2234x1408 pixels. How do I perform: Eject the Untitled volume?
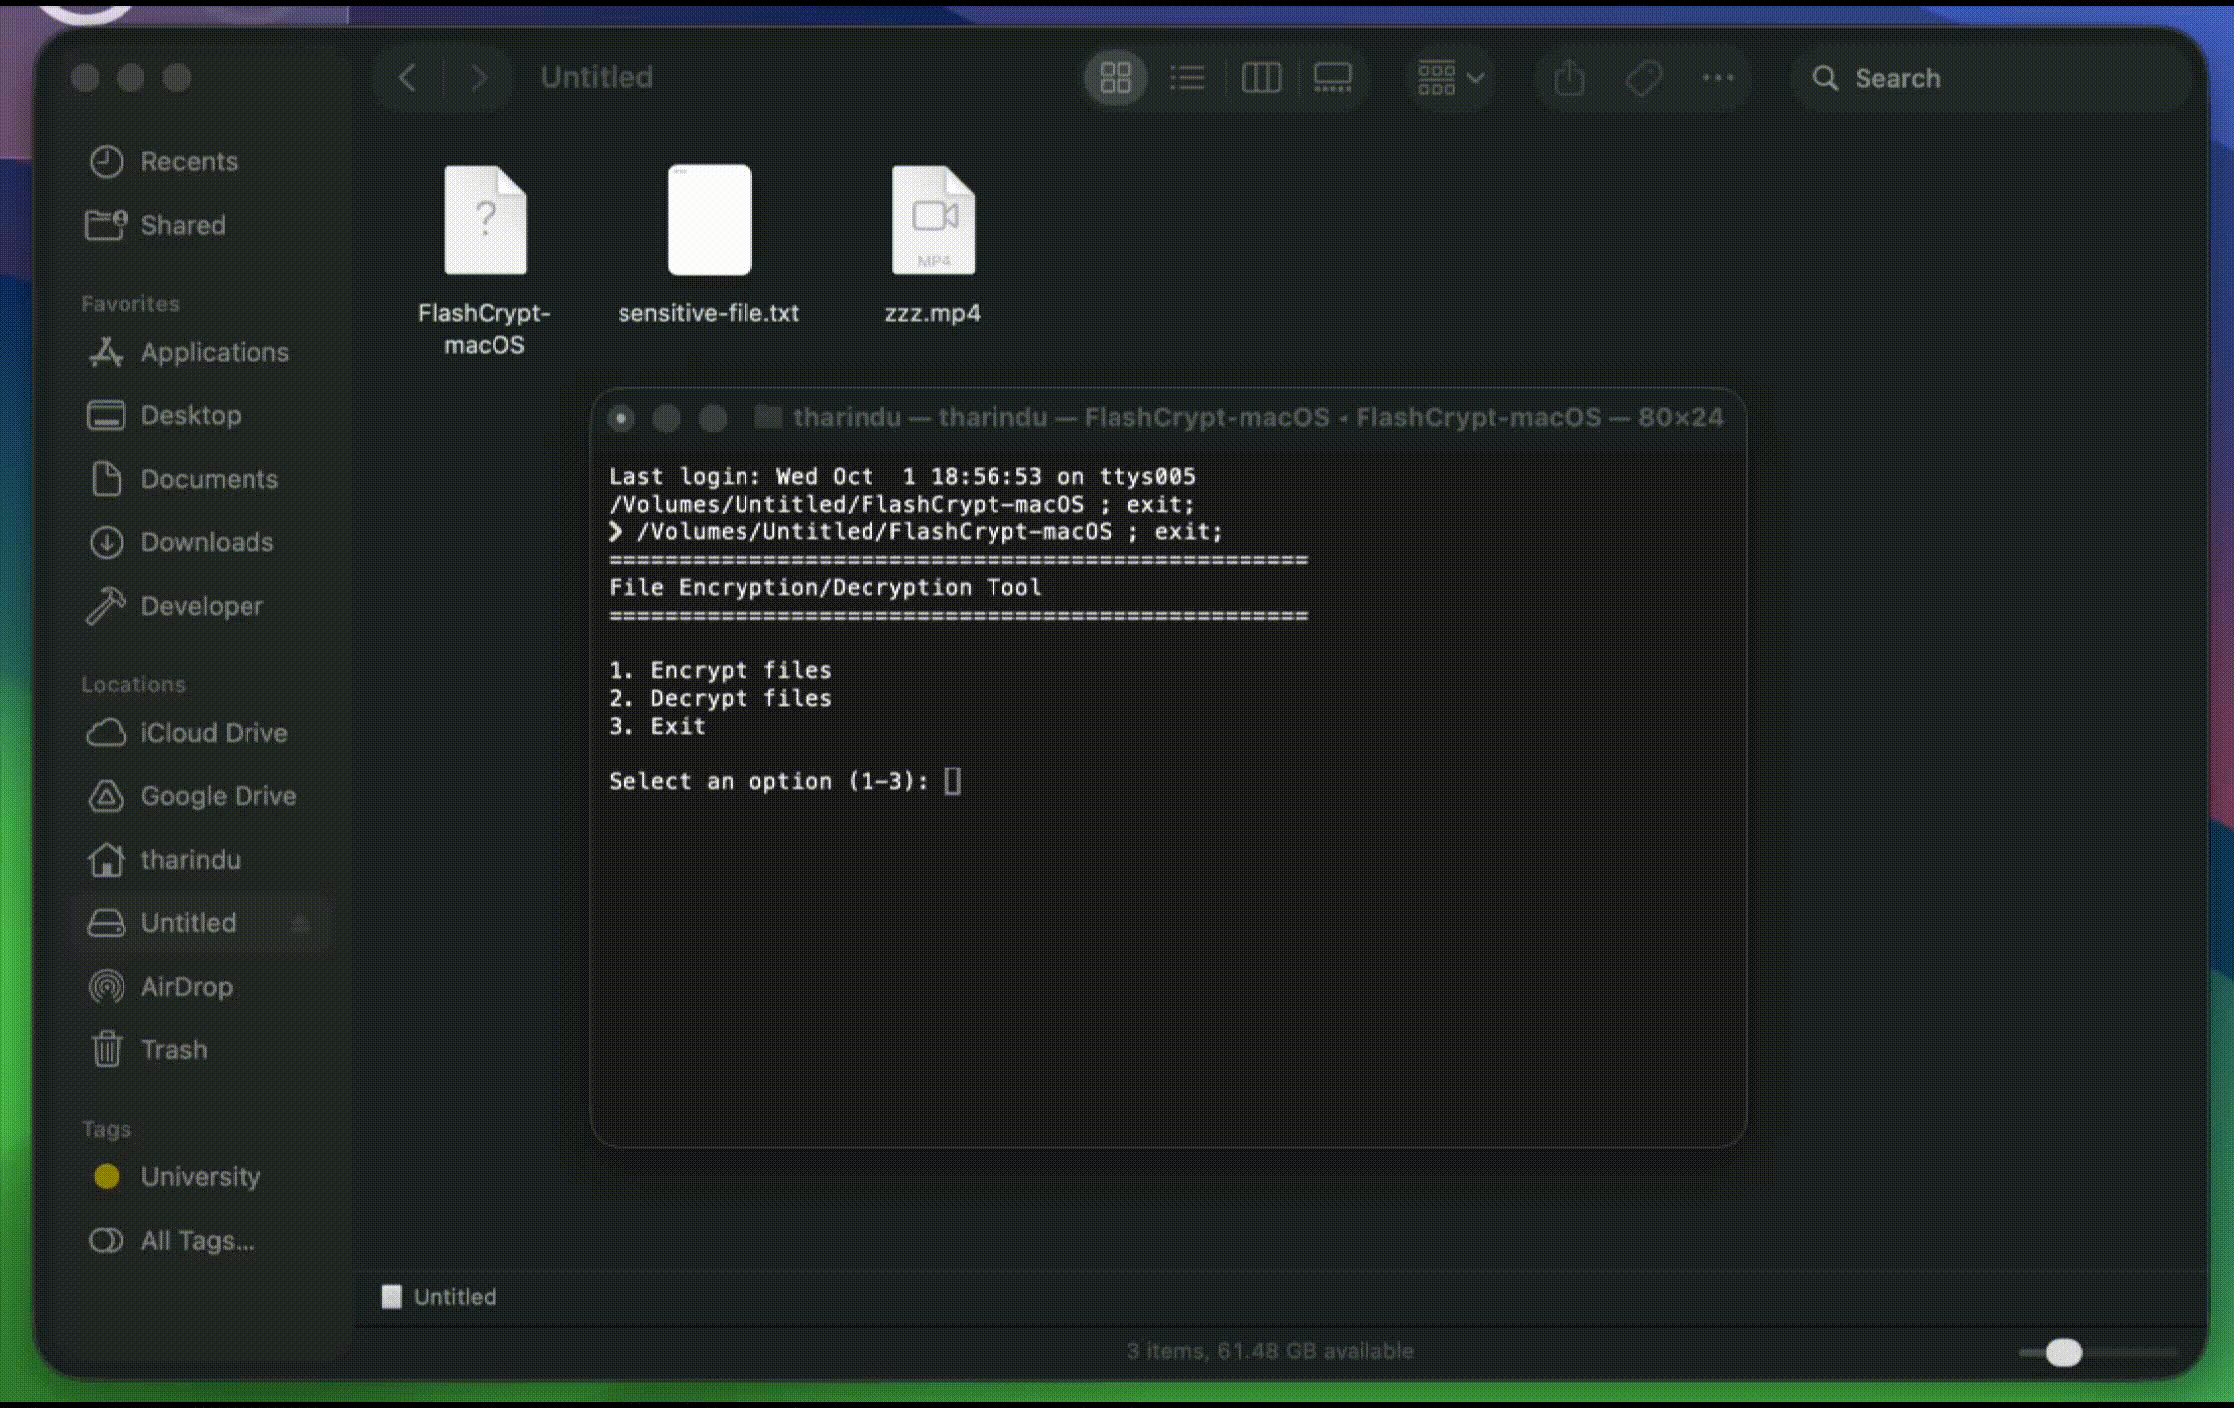click(300, 923)
